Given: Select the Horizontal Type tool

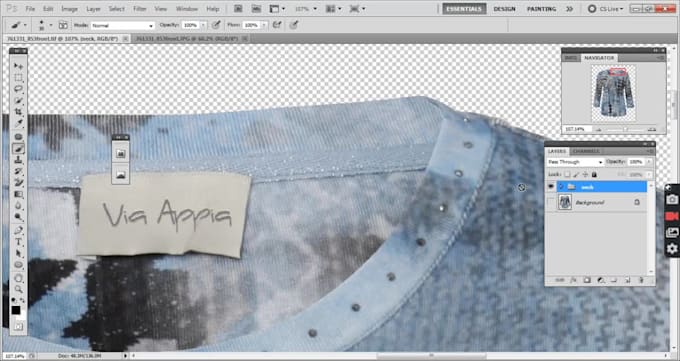Looking at the screenshot, I should click(x=18, y=242).
